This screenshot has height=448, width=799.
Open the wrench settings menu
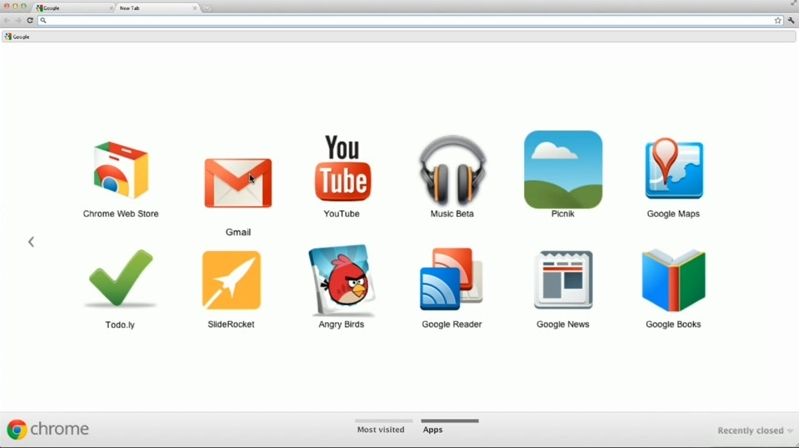point(791,20)
